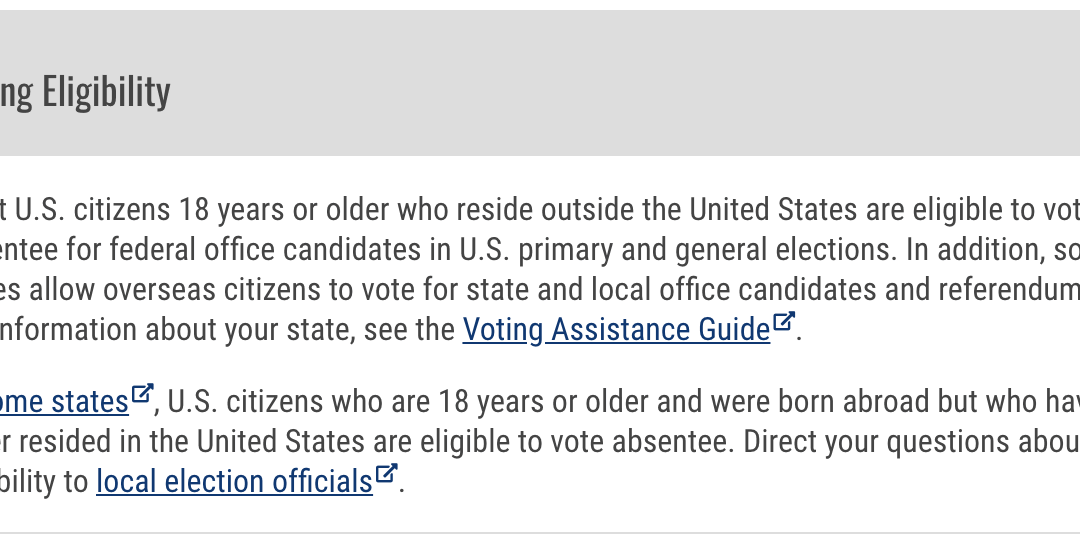Click external-link icon after local election officials
The image size is (1080, 544).
pyautogui.click(x=386, y=474)
